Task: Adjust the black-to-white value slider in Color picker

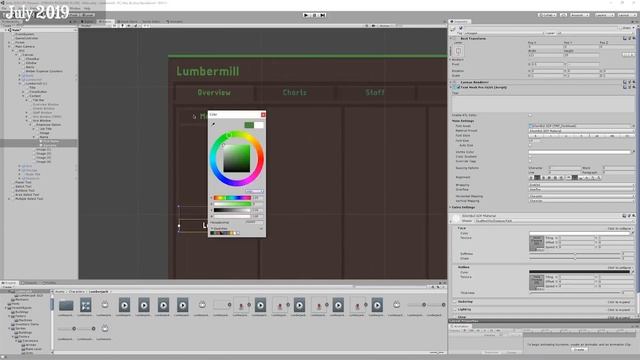Action: tap(232, 210)
